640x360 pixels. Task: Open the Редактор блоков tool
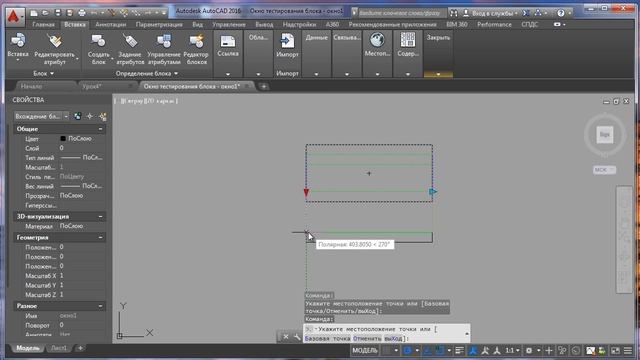click(x=196, y=49)
